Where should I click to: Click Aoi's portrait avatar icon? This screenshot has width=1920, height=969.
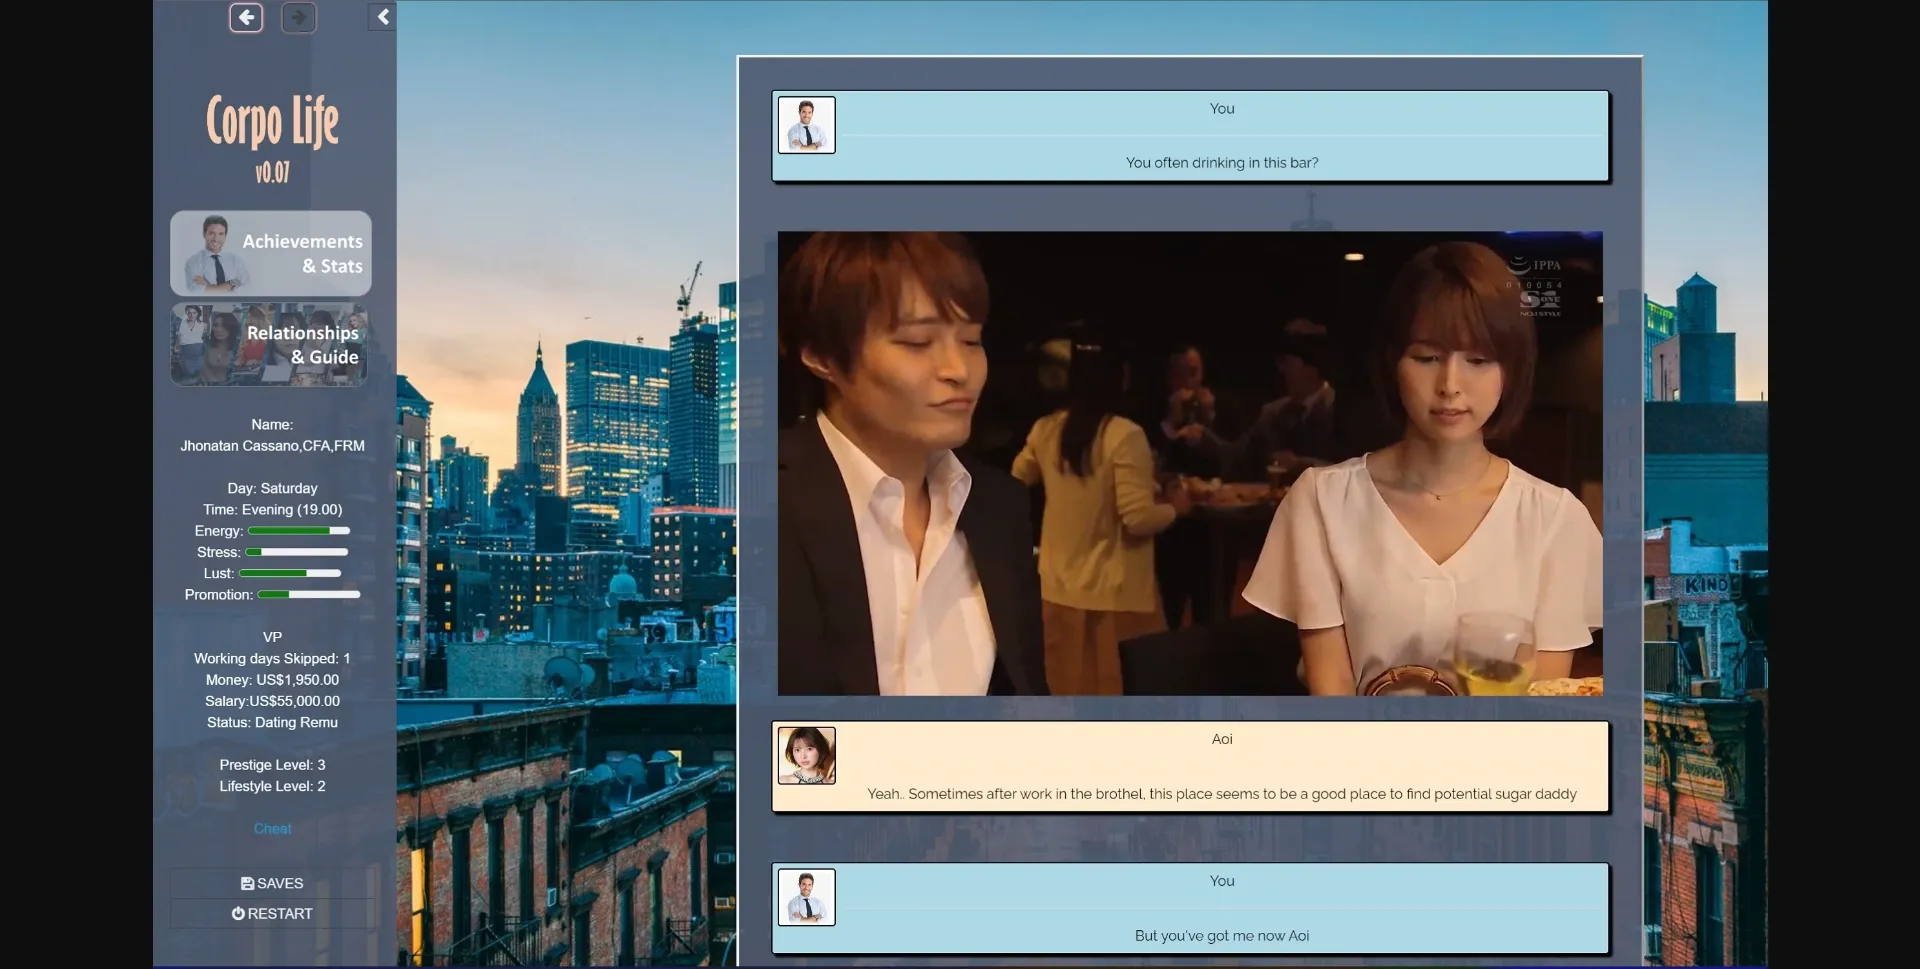[806, 755]
